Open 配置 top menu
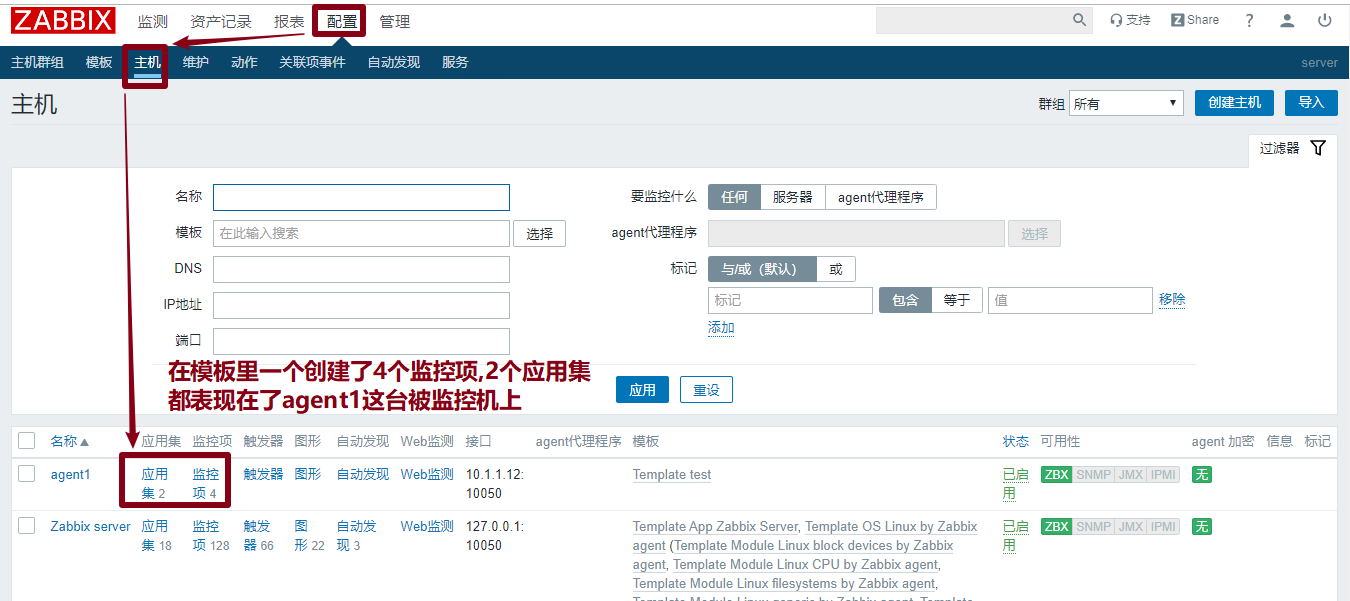The width and height of the screenshot is (1350, 601). pos(342,21)
